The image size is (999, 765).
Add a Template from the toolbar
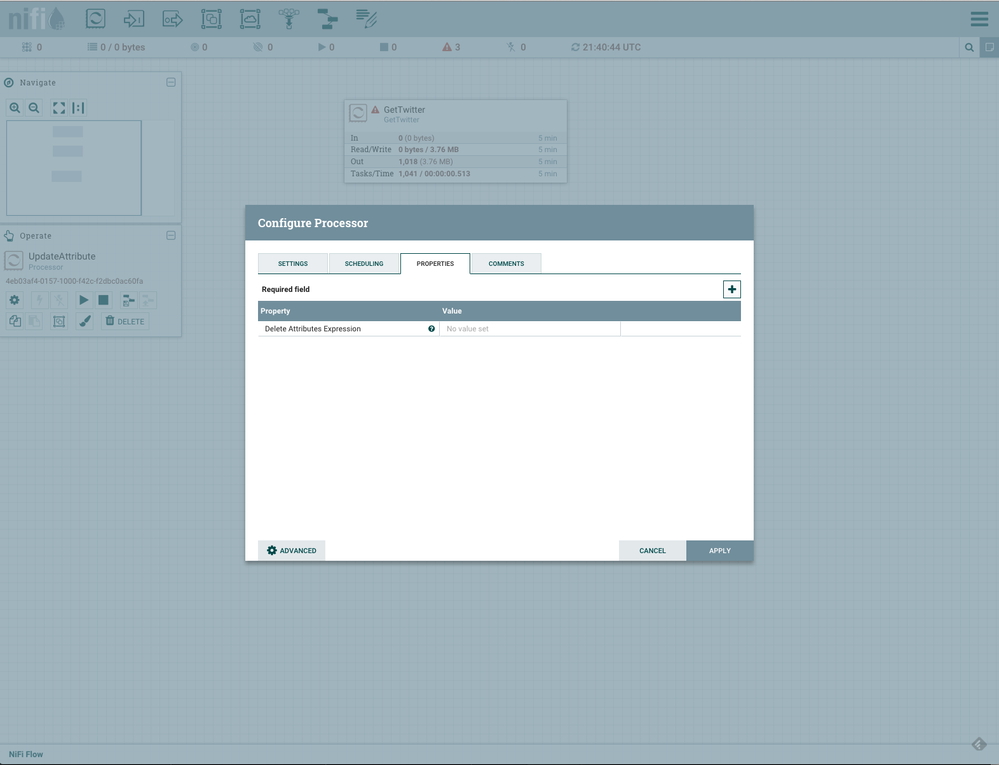pos(327,18)
